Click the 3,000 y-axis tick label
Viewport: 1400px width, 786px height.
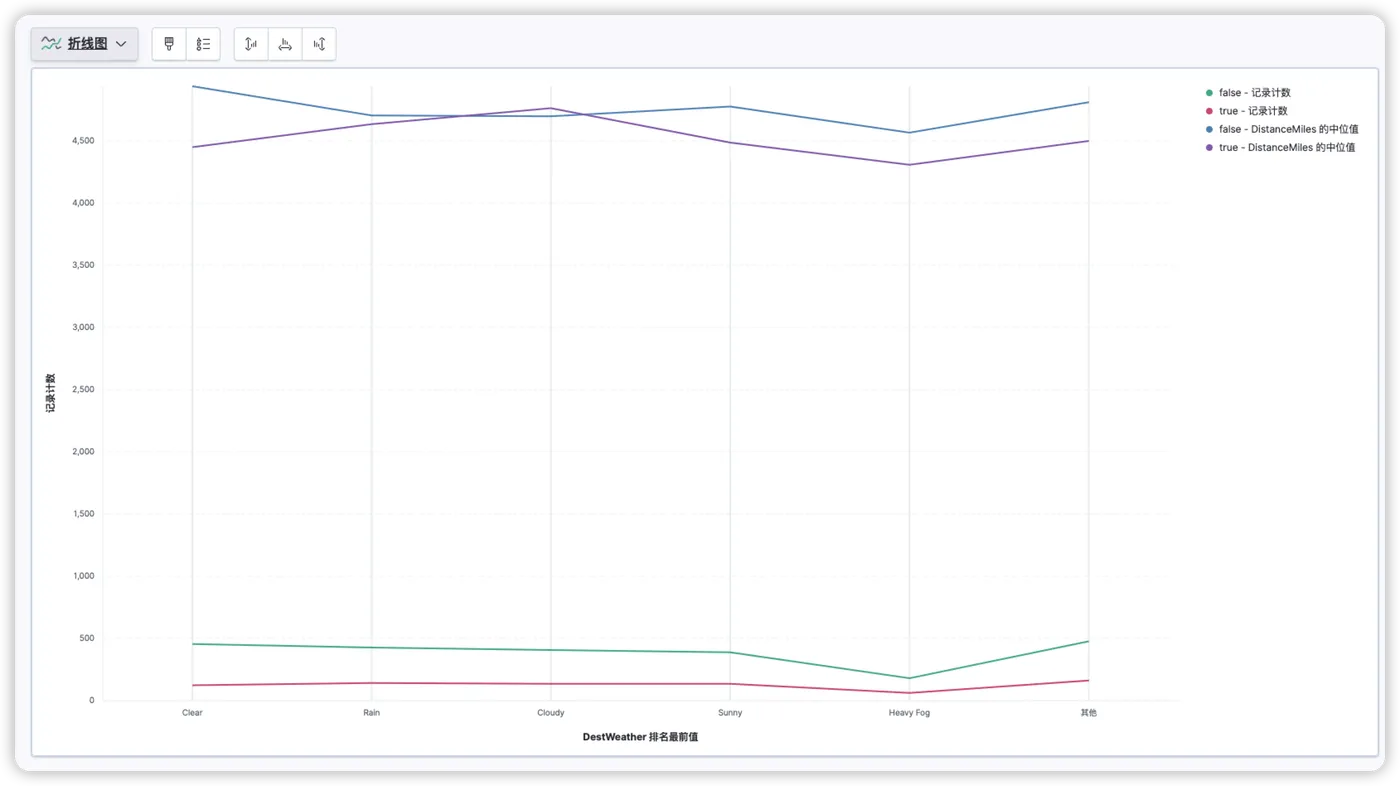pyautogui.click(x=82, y=327)
